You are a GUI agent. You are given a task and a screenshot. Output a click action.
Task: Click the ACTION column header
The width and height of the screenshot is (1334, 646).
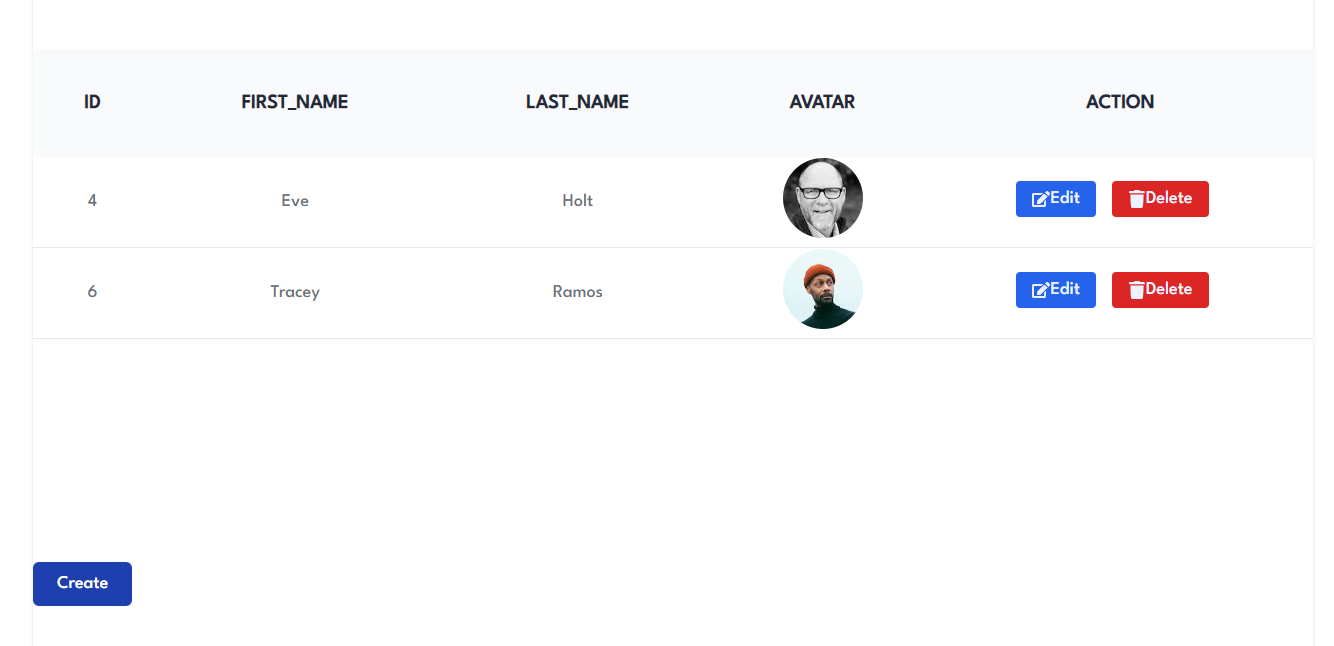(x=1119, y=101)
